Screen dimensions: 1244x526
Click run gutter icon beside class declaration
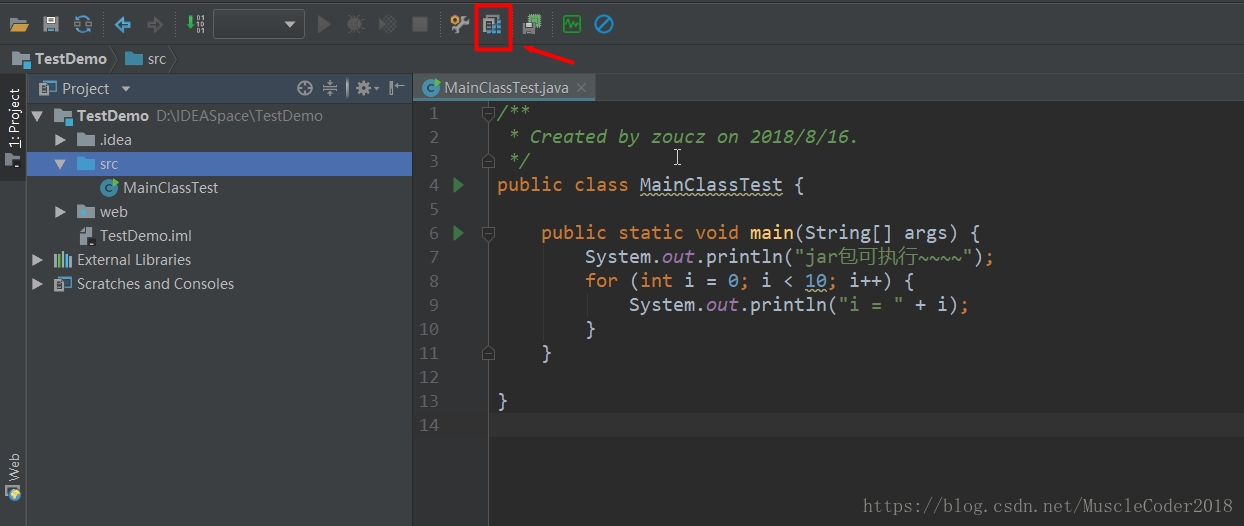pos(458,185)
